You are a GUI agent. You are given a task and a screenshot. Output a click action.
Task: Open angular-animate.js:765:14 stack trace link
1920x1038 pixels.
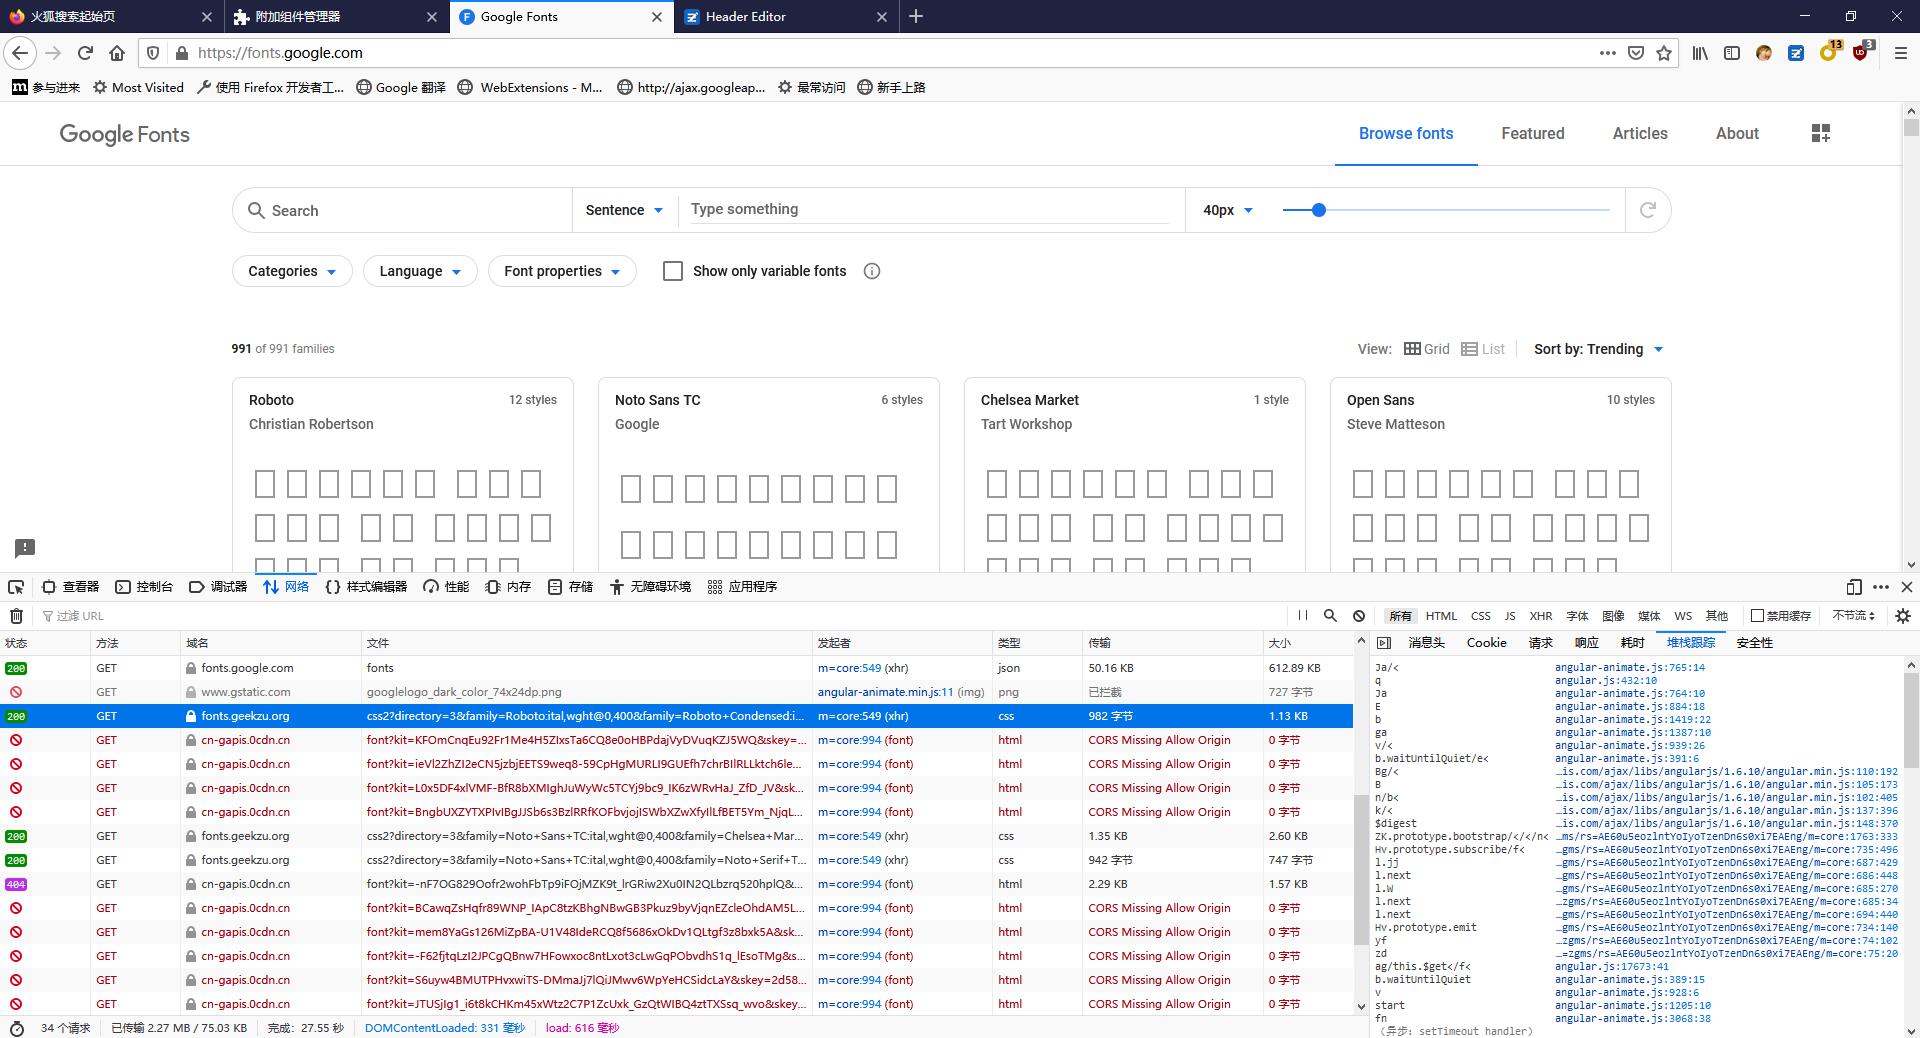click(1630, 667)
